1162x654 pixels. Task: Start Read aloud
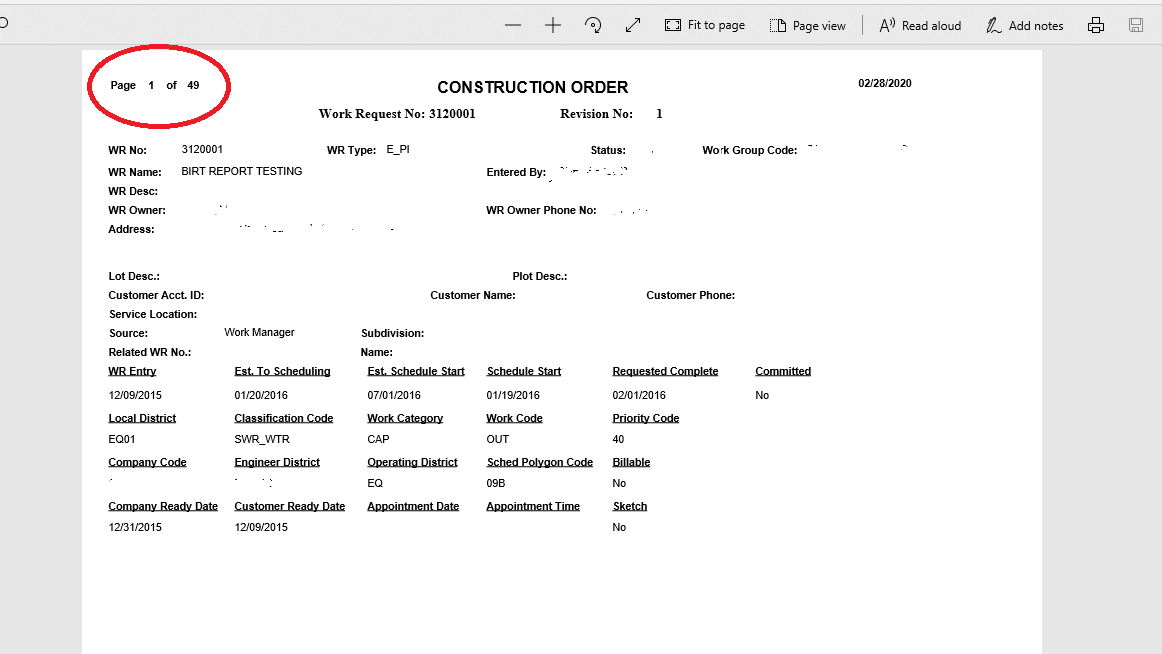pos(920,25)
